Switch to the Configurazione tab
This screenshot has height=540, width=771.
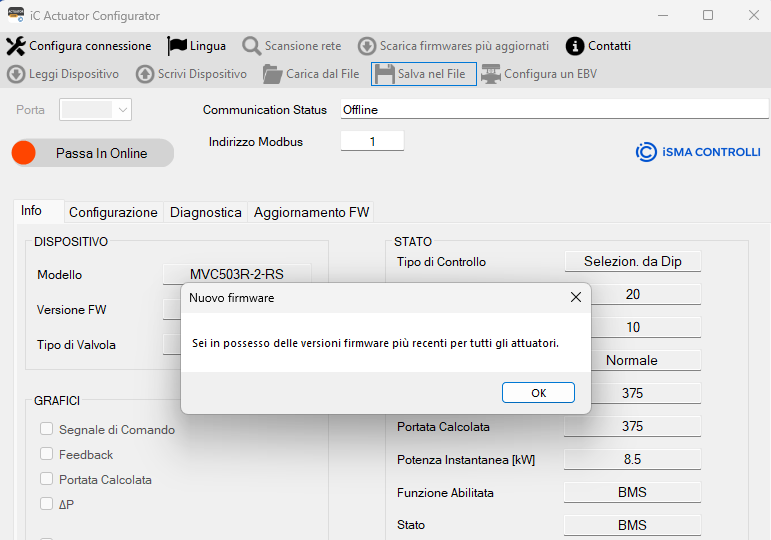[x=113, y=212]
